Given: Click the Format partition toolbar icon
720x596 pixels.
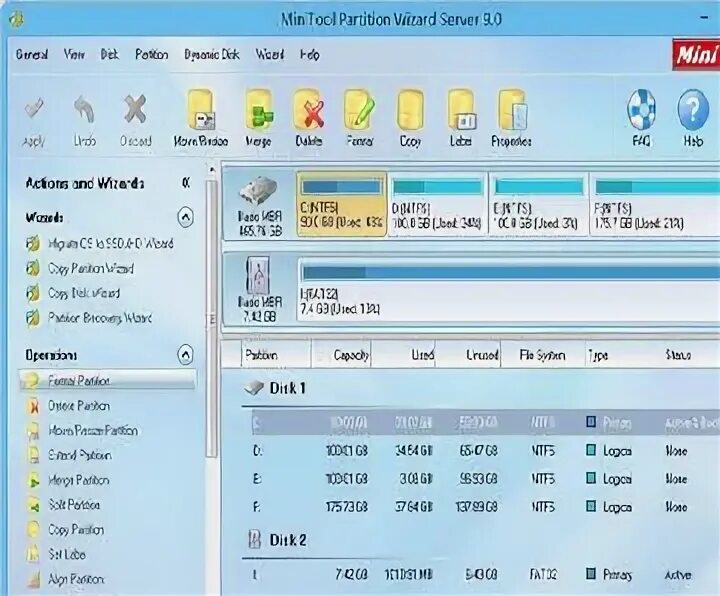Looking at the screenshot, I should pyautogui.click(x=360, y=109).
